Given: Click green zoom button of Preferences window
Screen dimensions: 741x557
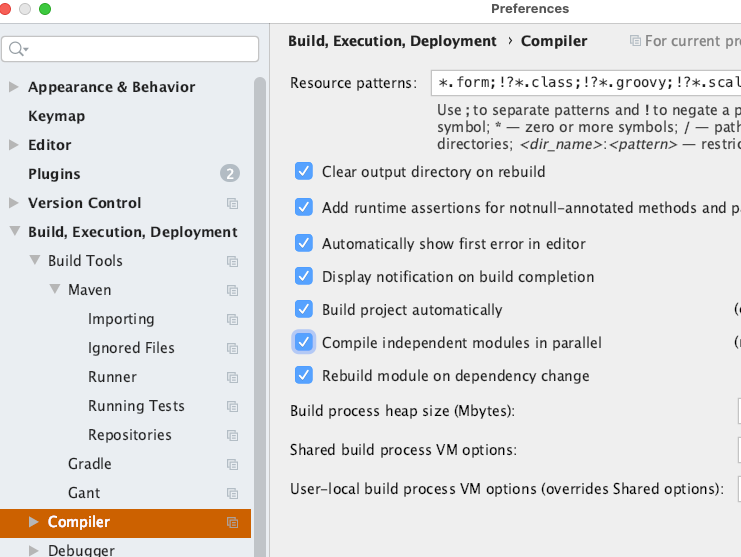Looking at the screenshot, I should [45, 9].
